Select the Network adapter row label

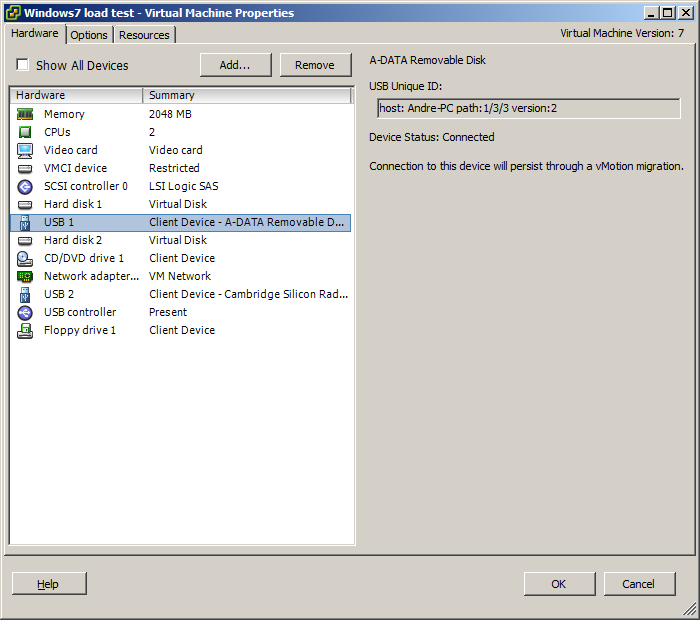pos(92,276)
